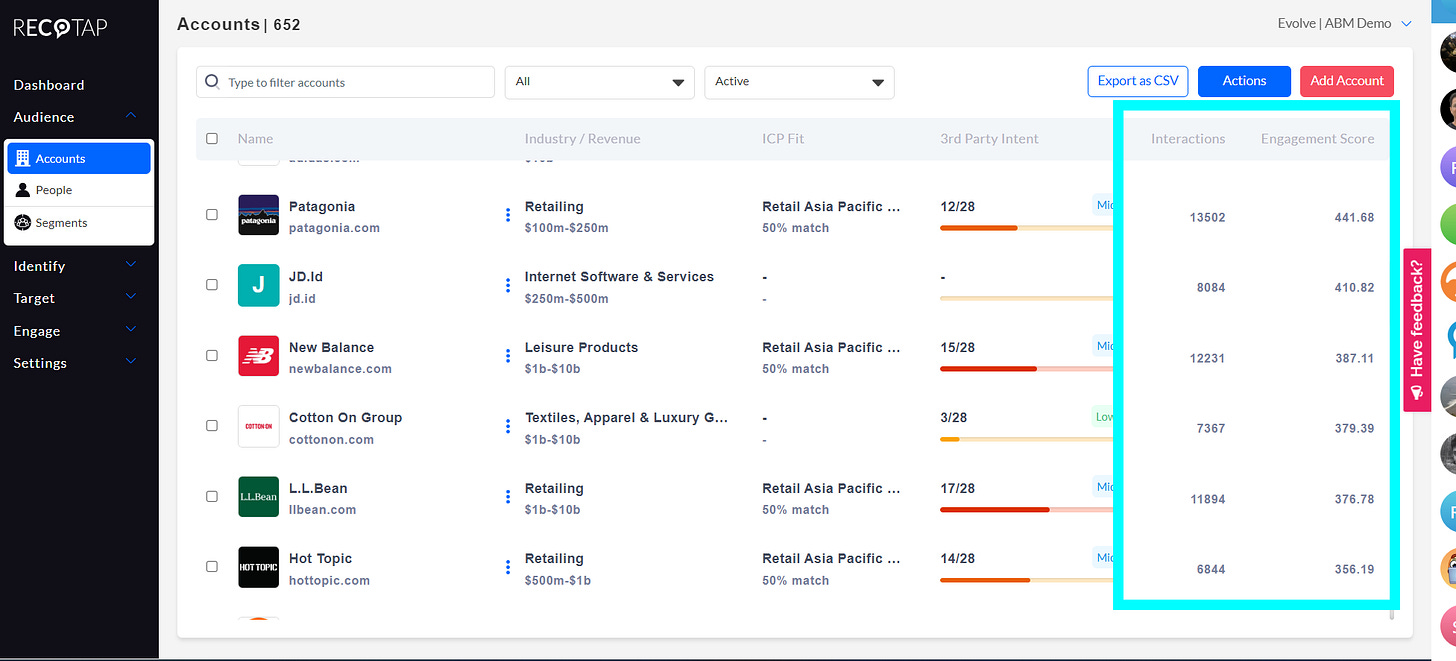The width and height of the screenshot is (1456, 661).
Task: Open the Accounts sidebar item
Action: [x=79, y=158]
